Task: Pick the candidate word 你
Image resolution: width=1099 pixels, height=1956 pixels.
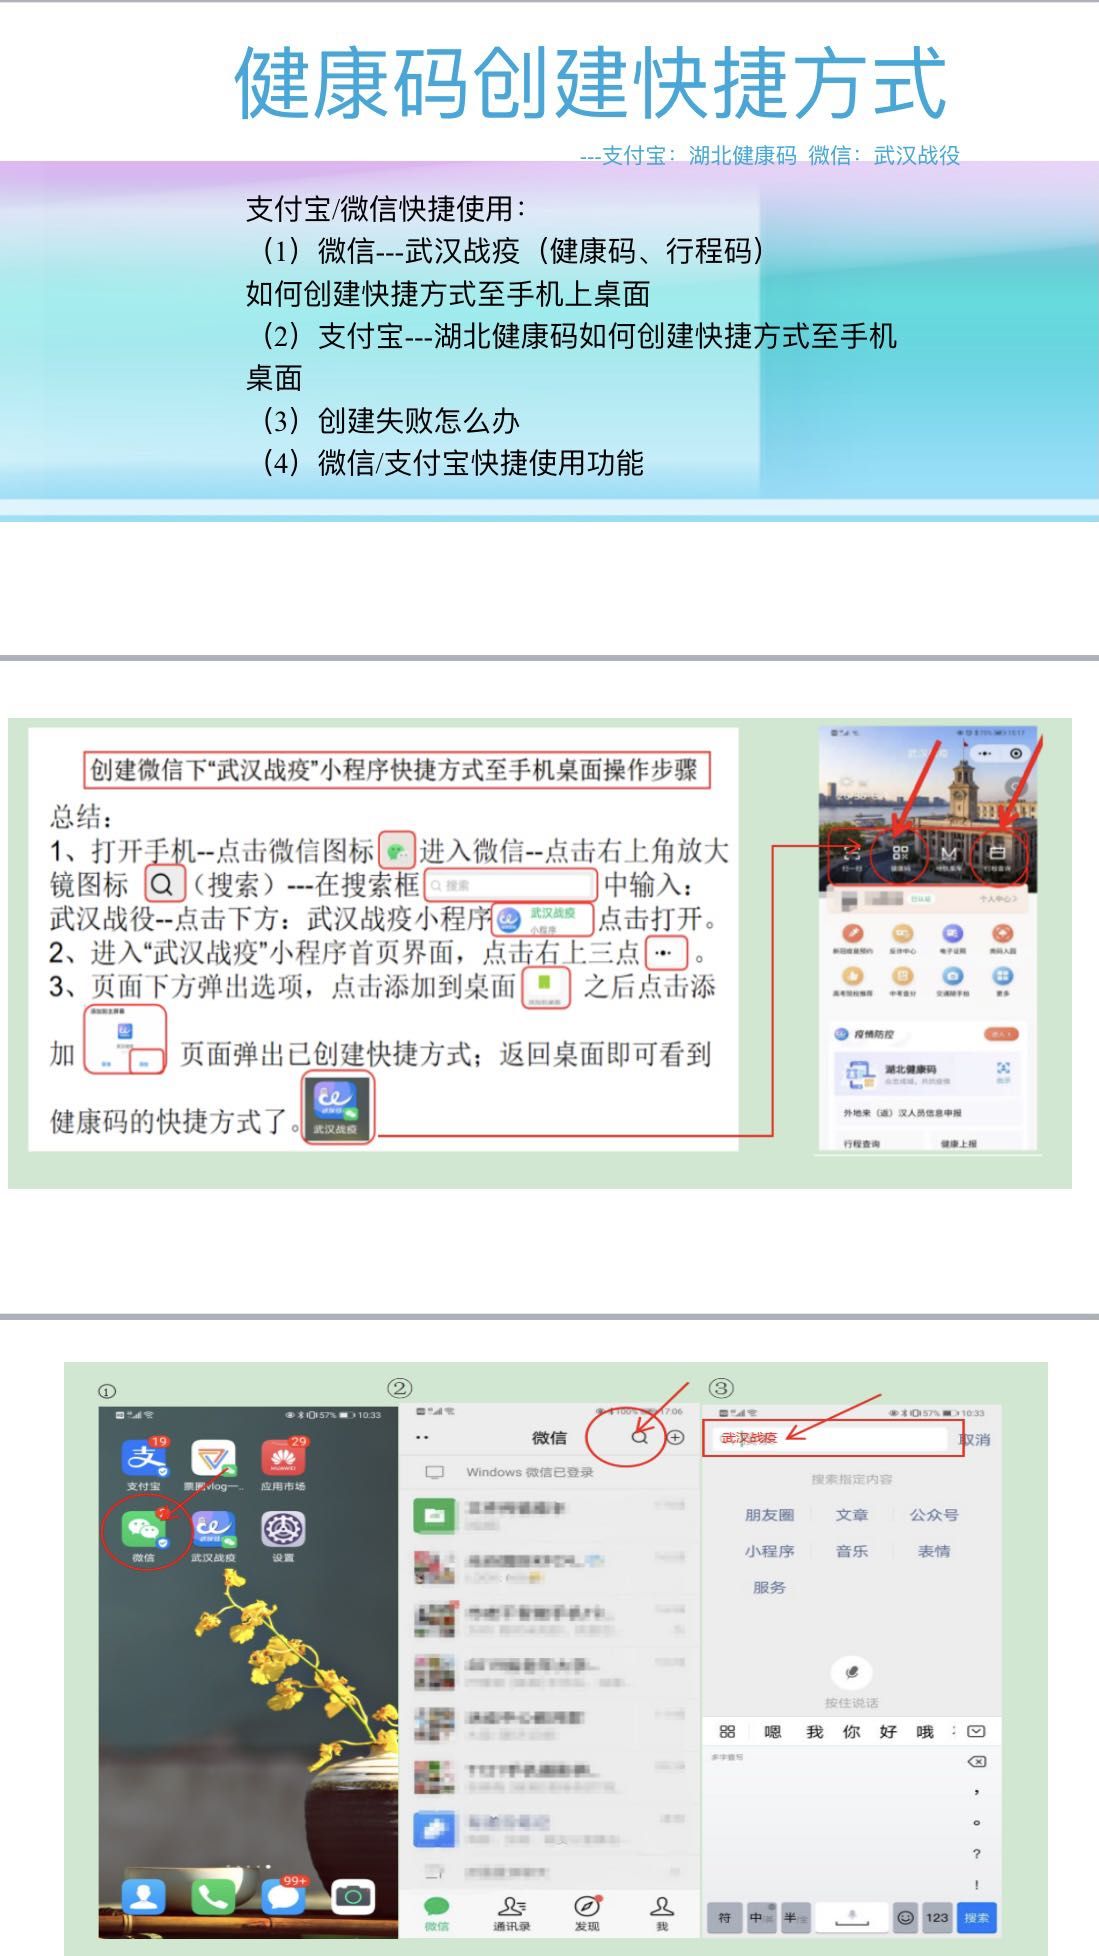Action: pyautogui.click(x=851, y=1732)
